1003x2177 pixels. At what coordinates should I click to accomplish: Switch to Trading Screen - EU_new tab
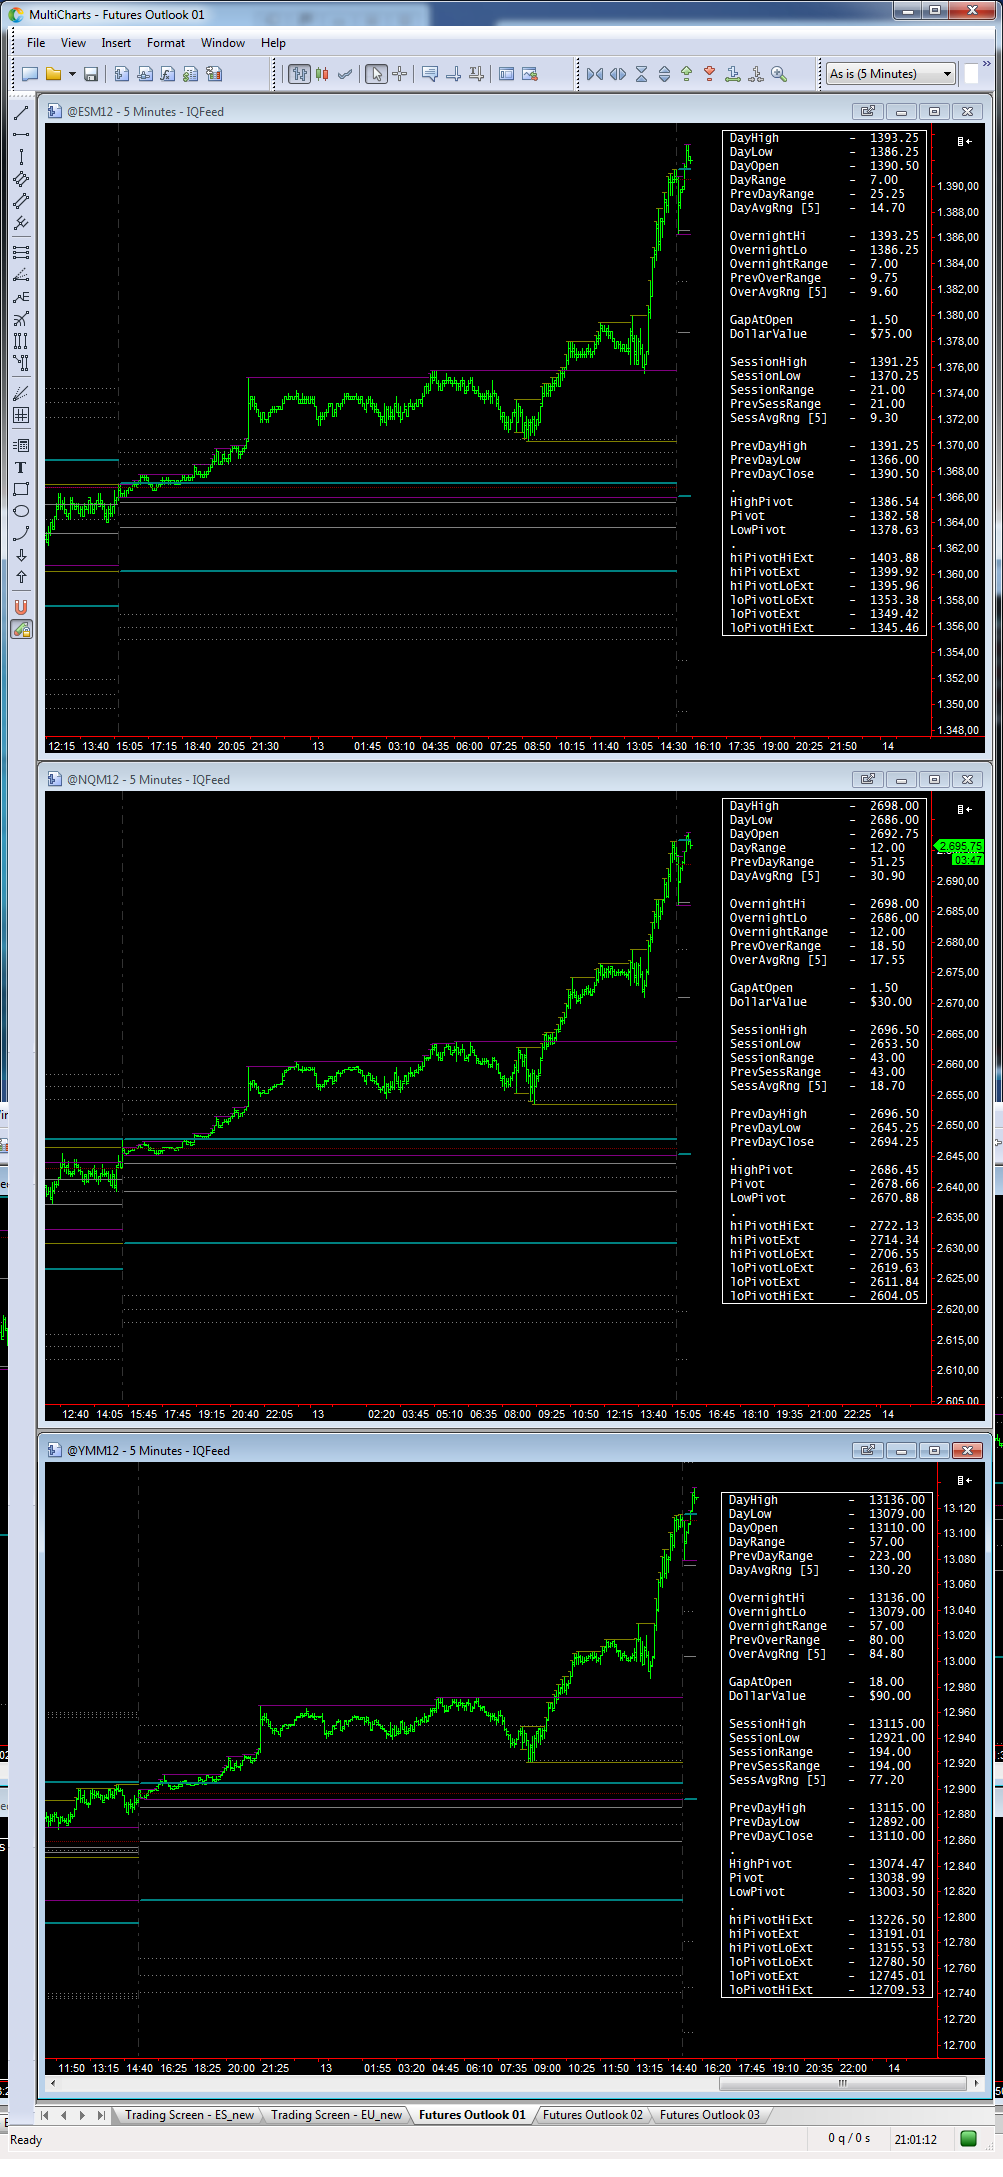[x=336, y=2114]
